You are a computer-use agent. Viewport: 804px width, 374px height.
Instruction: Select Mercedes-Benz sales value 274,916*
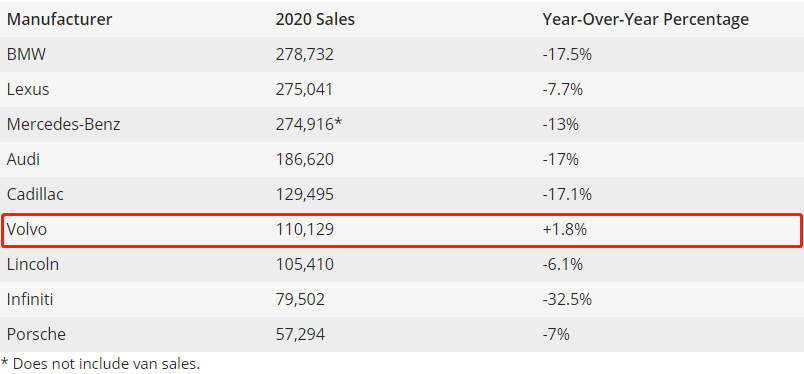309,124
